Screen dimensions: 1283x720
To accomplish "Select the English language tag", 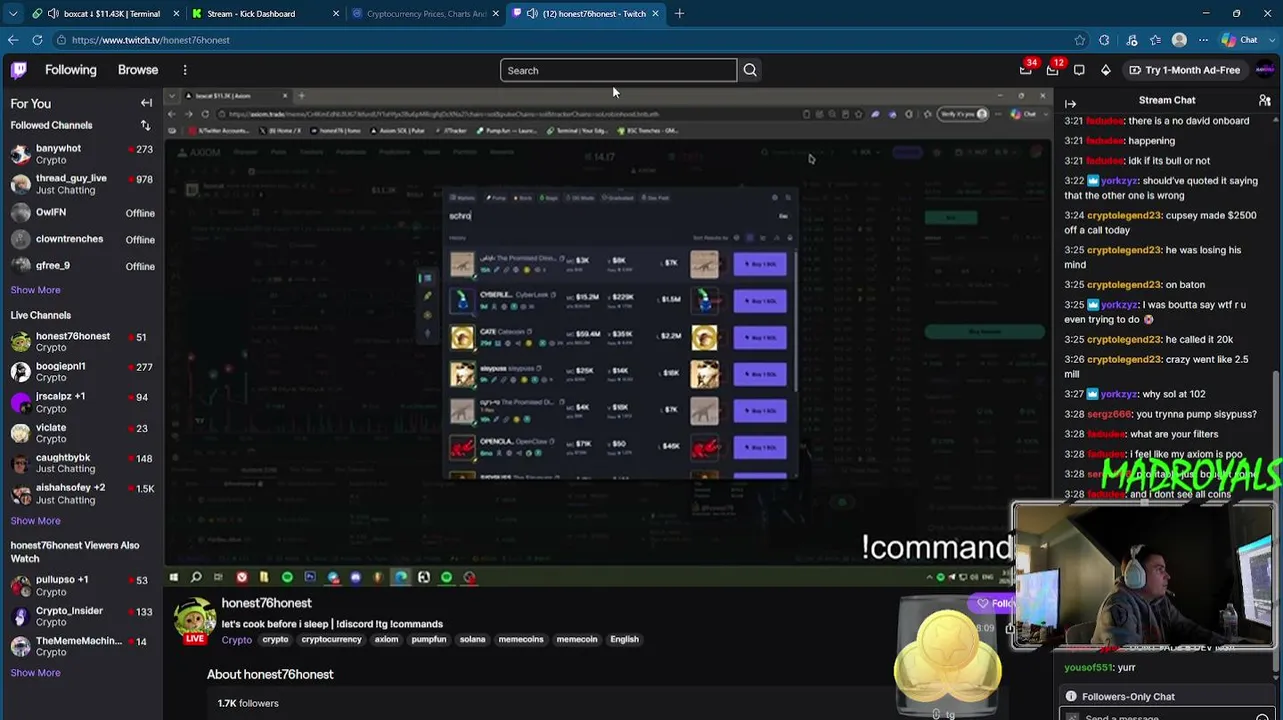I will [x=624, y=640].
